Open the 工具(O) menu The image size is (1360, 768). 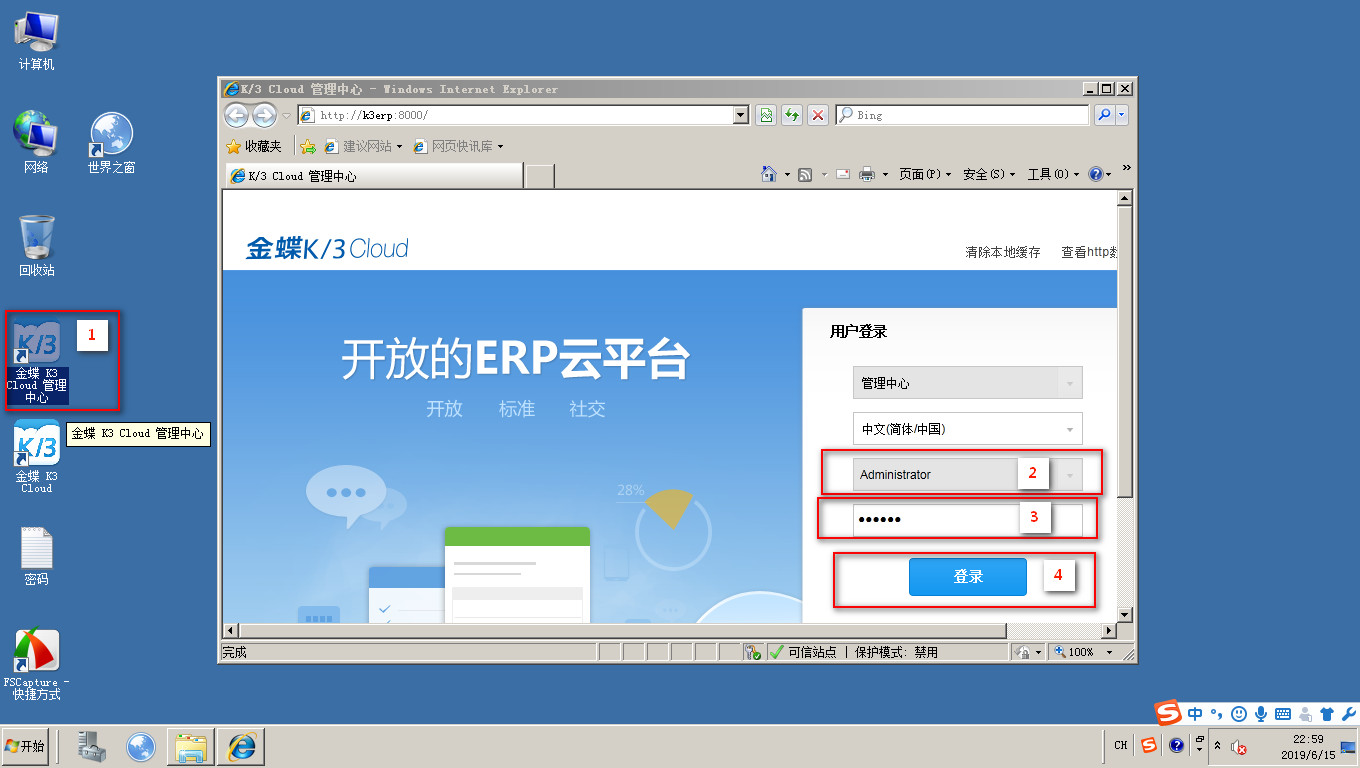1052,174
